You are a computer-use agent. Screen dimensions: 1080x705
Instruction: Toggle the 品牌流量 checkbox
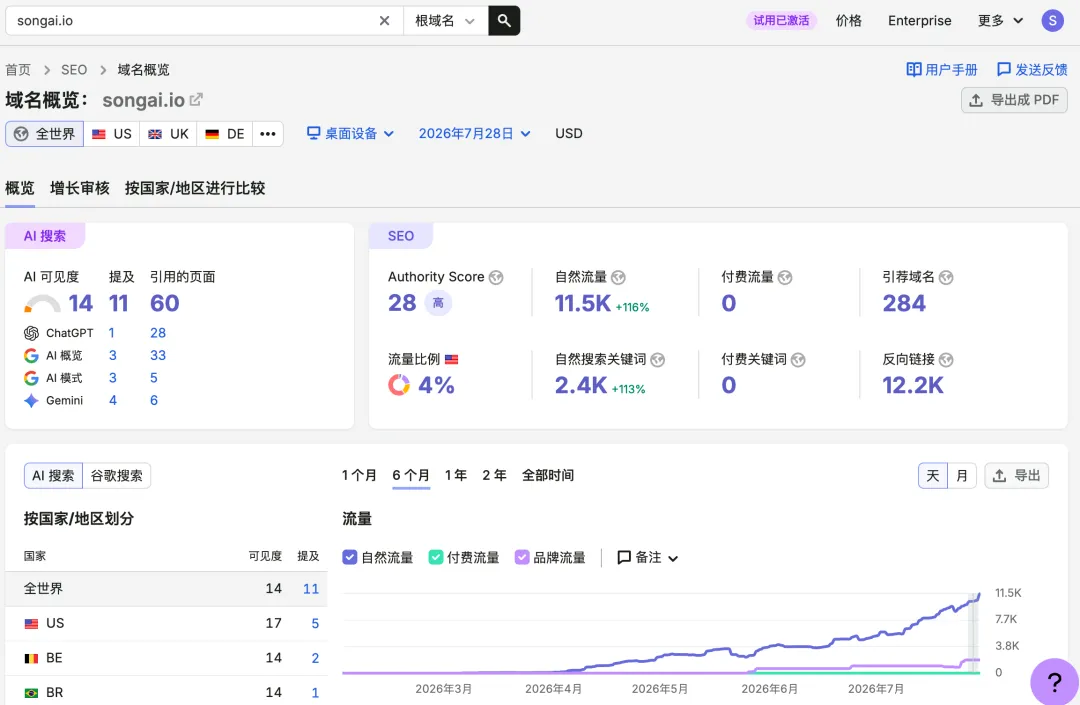pos(522,558)
